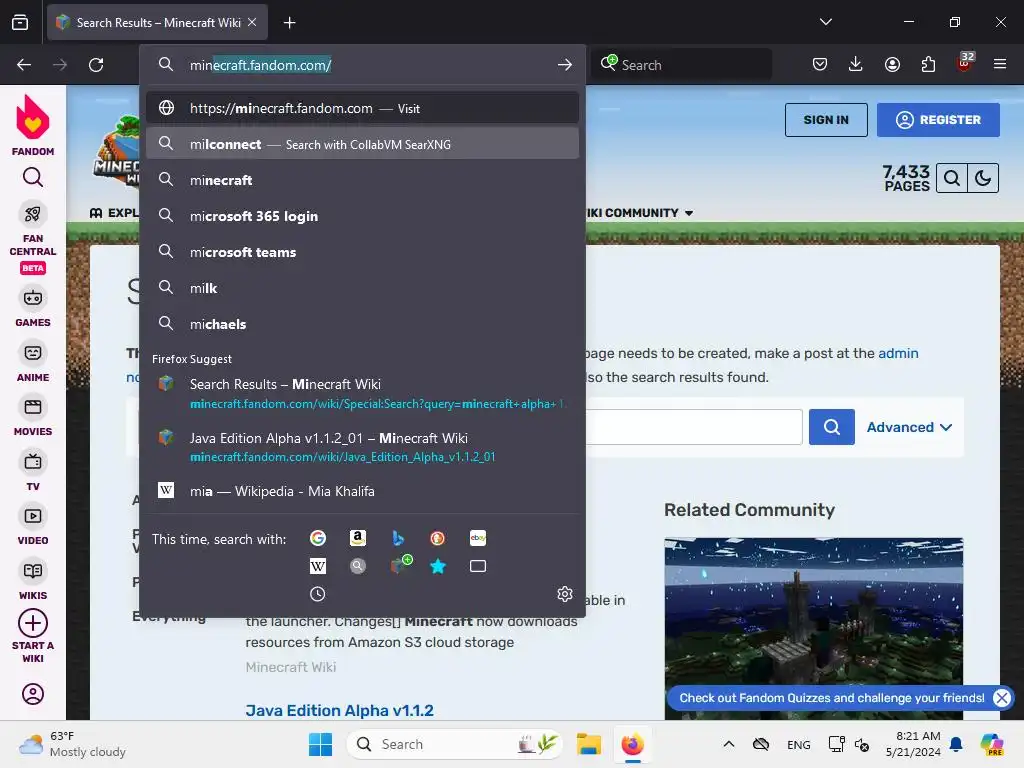Open a new browser tab
The image size is (1024, 768).
[289, 23]
